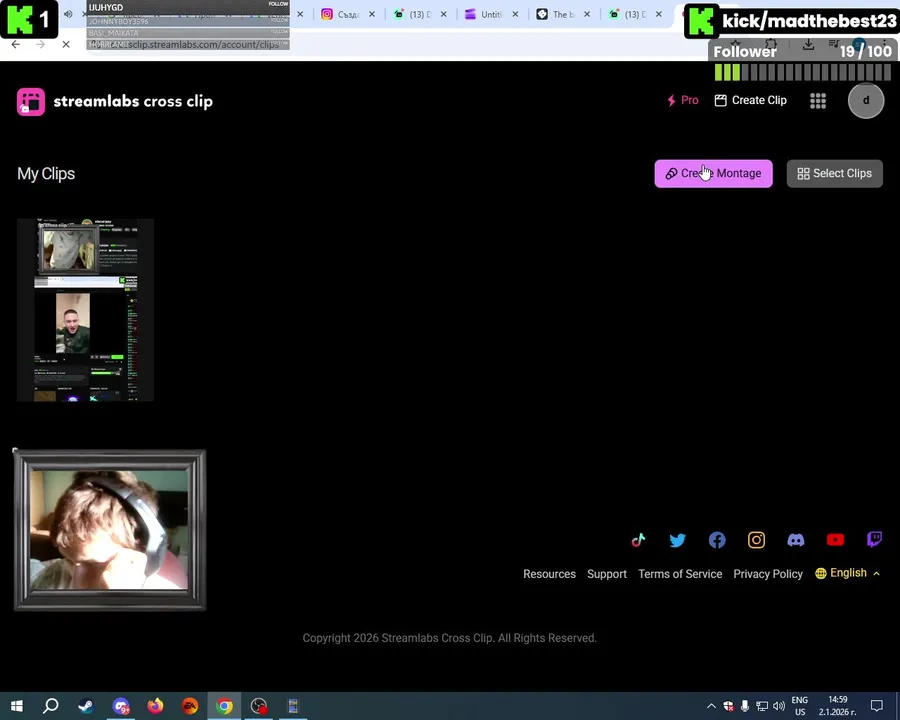
Task: Click the Create Clip button in header
Action: [750, 100]
